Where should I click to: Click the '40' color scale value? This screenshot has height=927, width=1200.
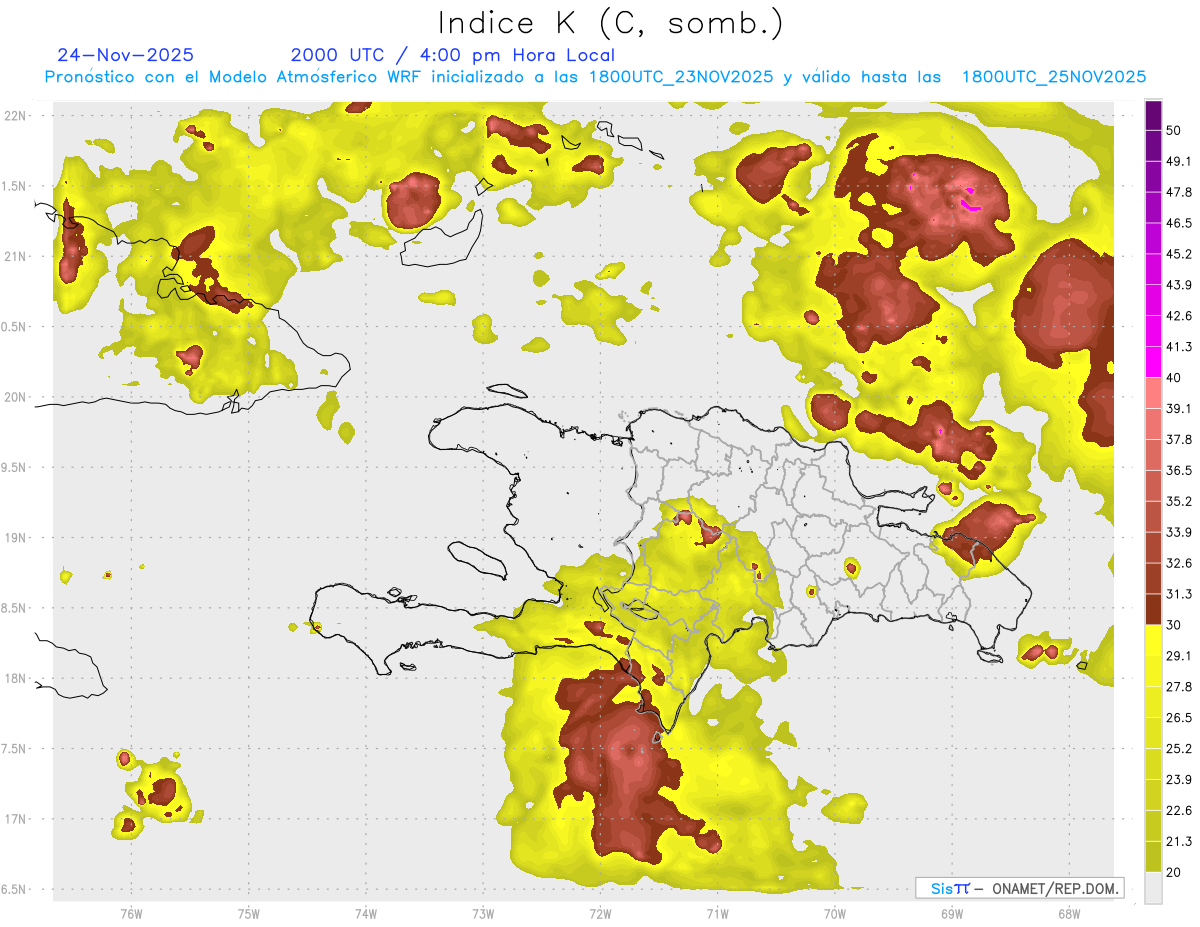coord(1175,378)
